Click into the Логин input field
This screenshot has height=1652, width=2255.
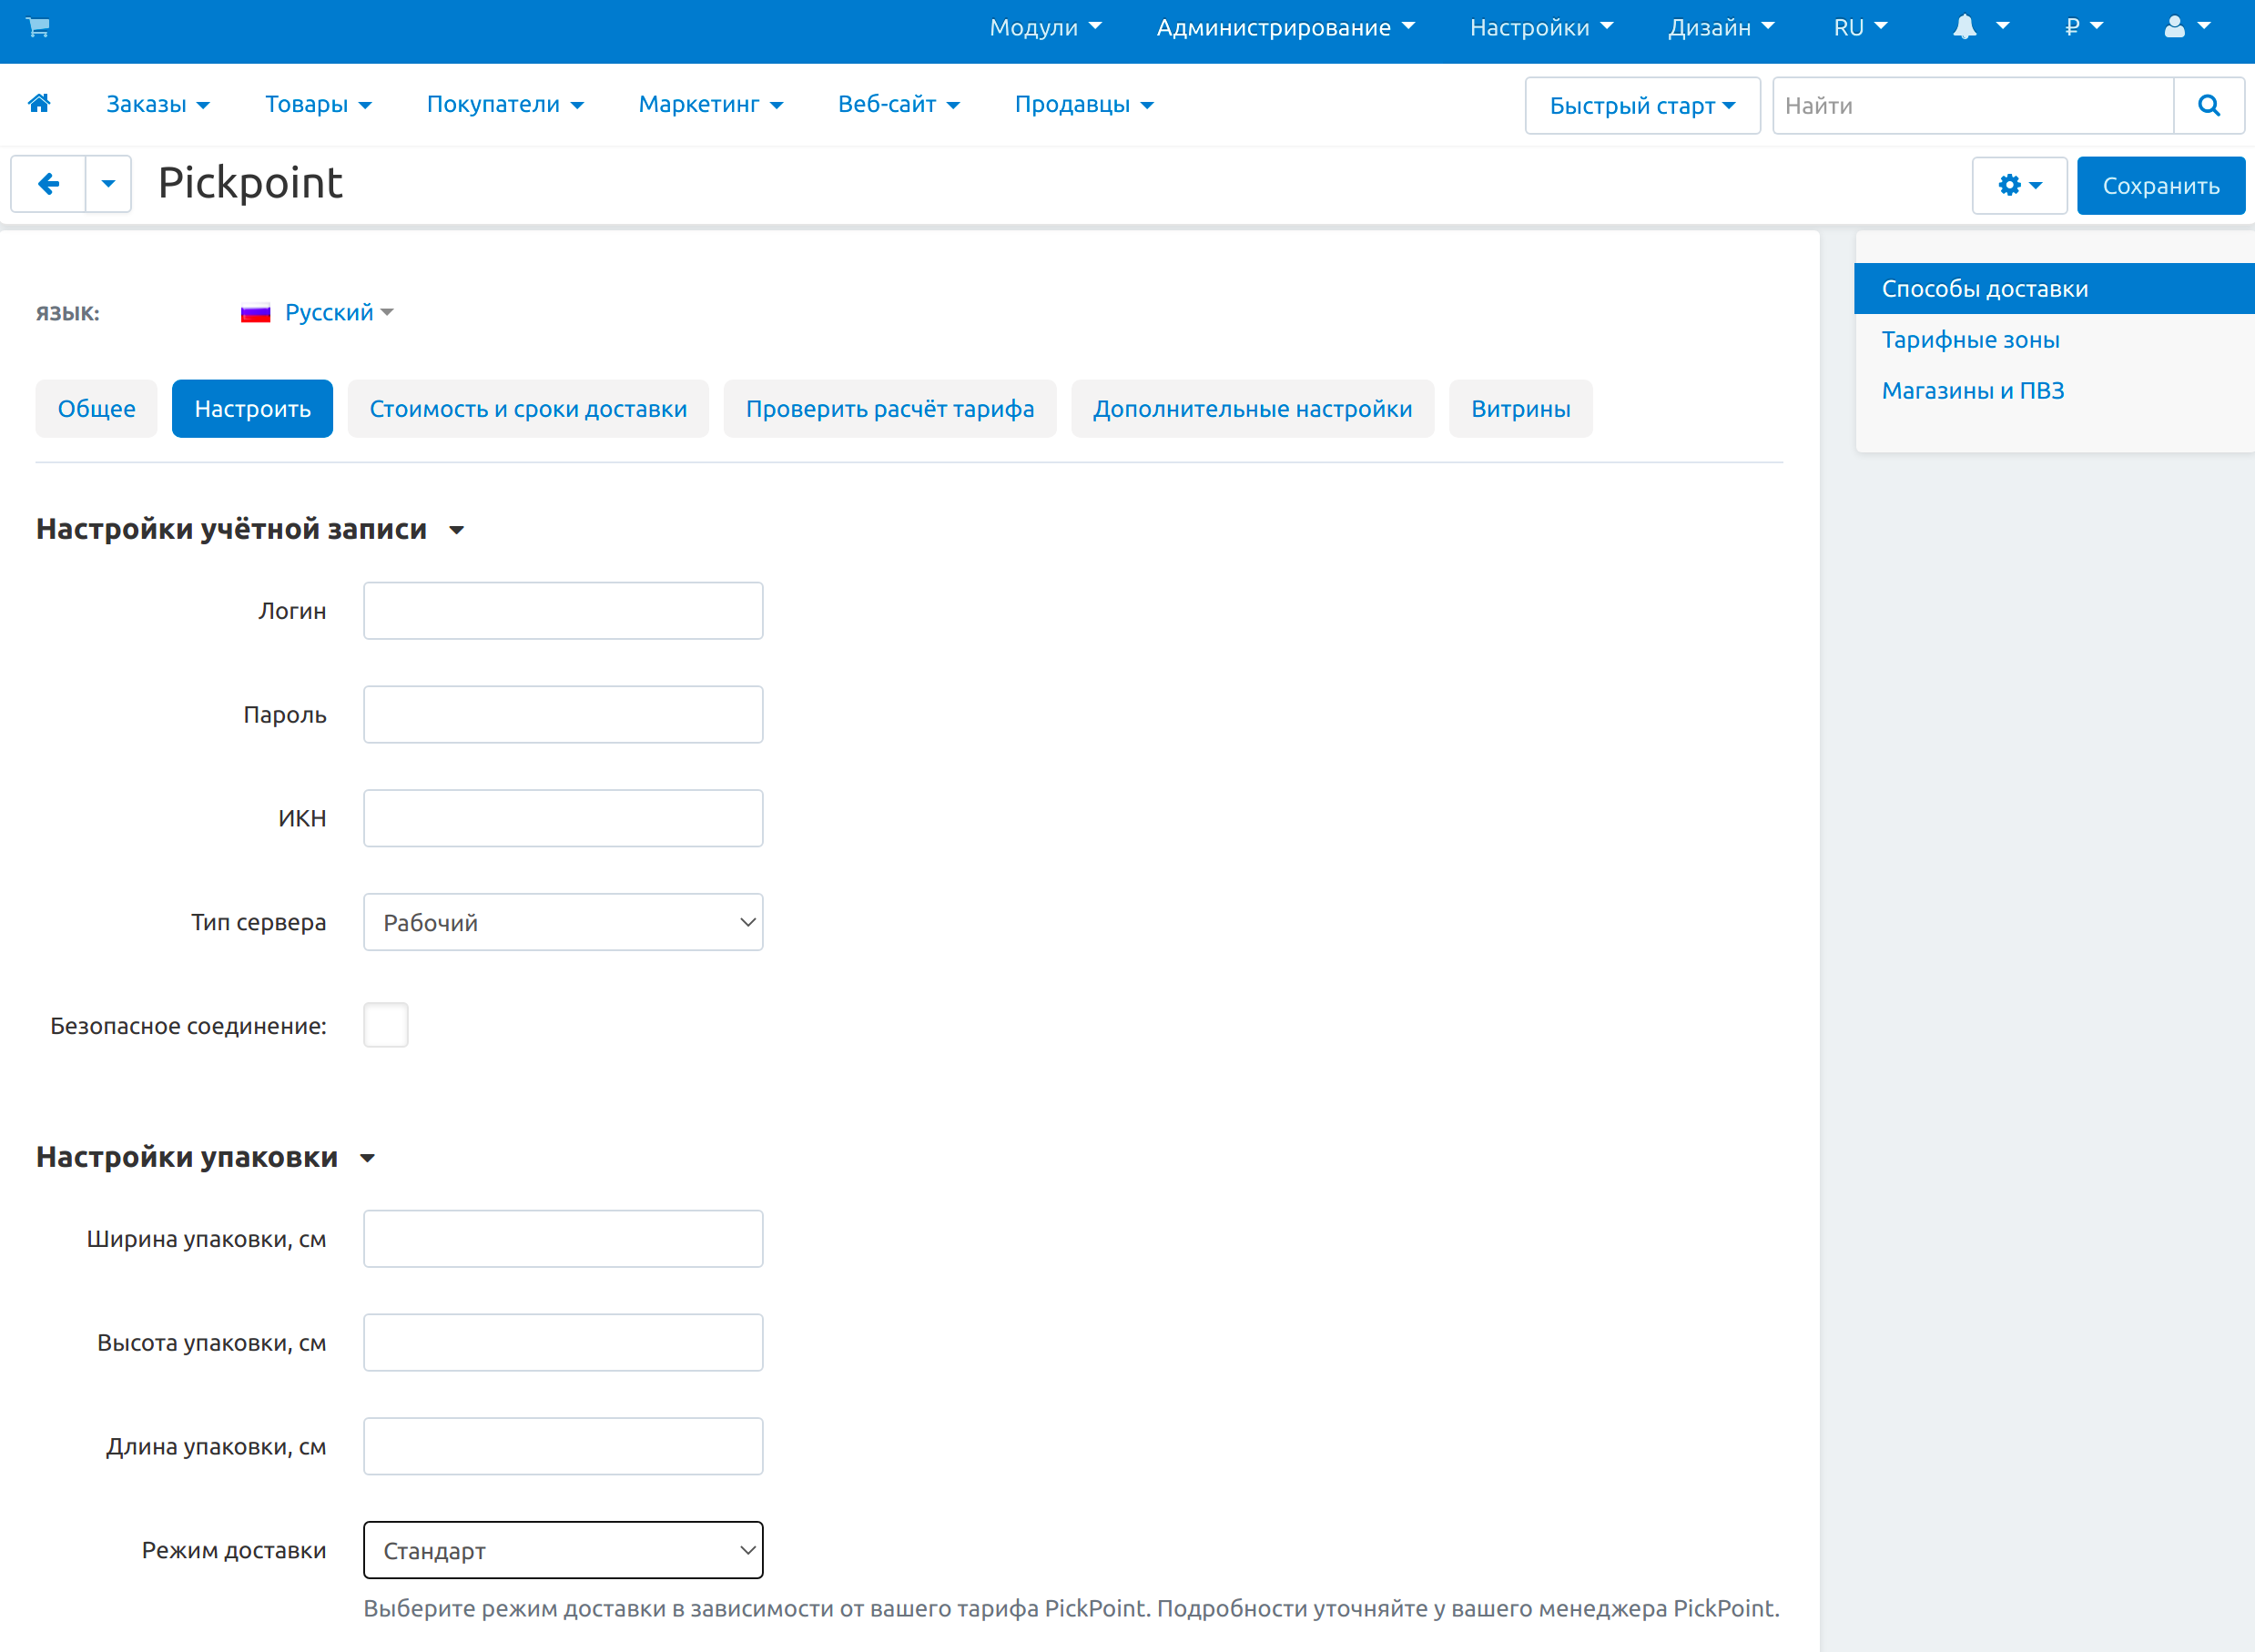(563, 611)
